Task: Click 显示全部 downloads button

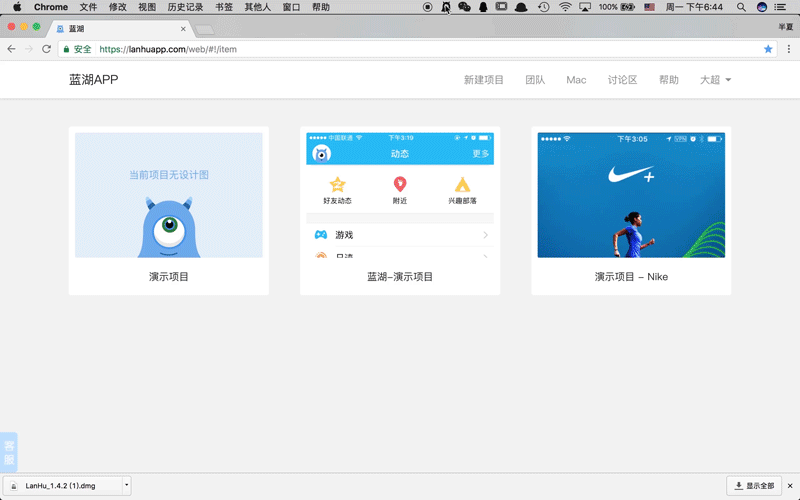Action: point(754,486)
